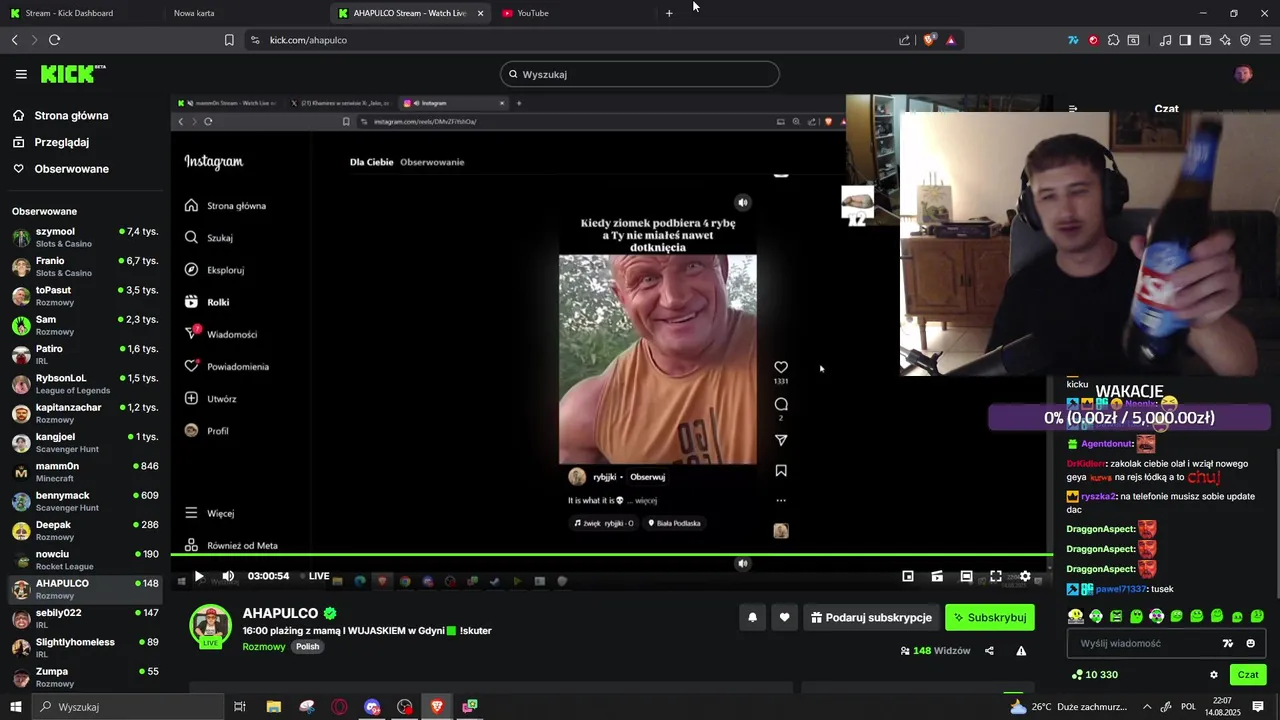Mute the stream volume speaker icon
The height and width of the screenshot is (720, 1280).
click(x=228, y=576)
